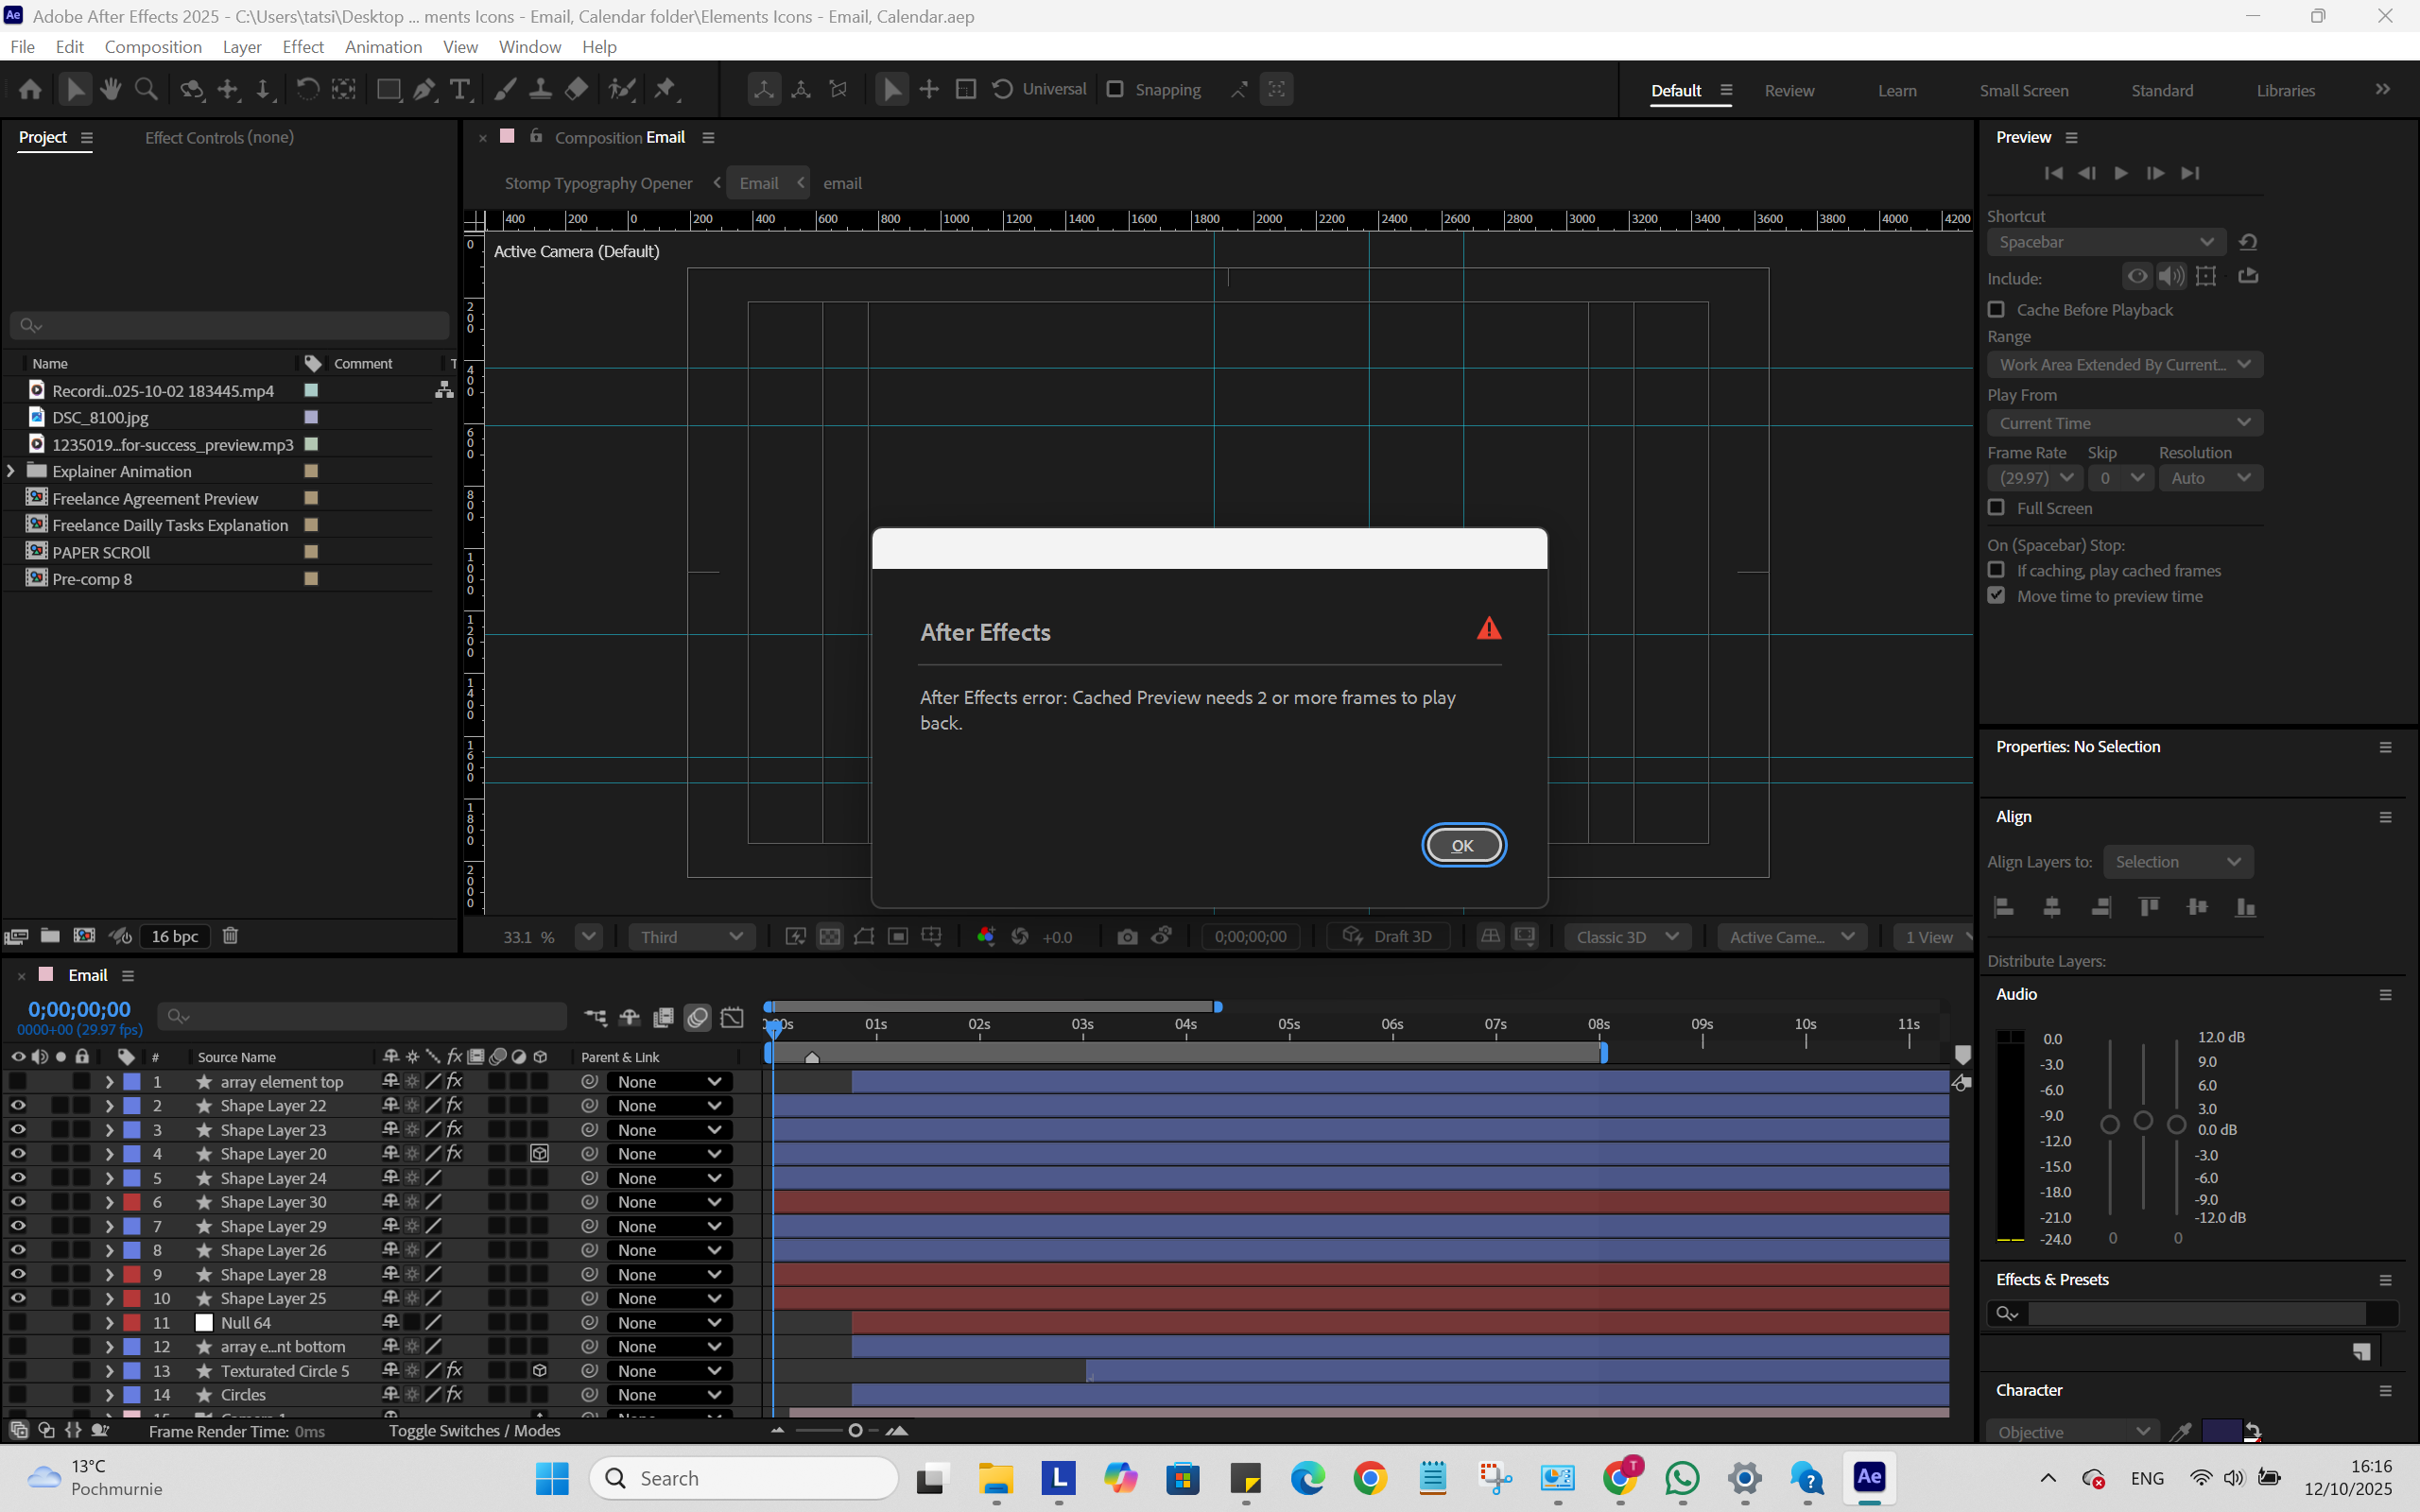The width and height of the screenshot is (2420, 1512).
Task: Select the Zoom tool magnifier
Action: tap(146, 90)
